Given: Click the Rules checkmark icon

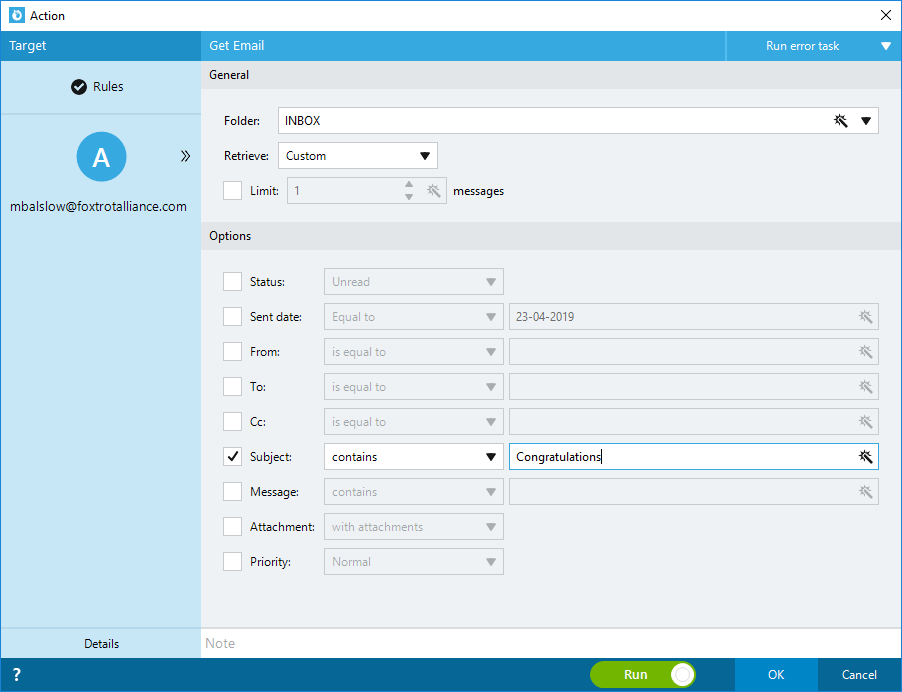Looking at the screenshot, I should pos(79,87).
